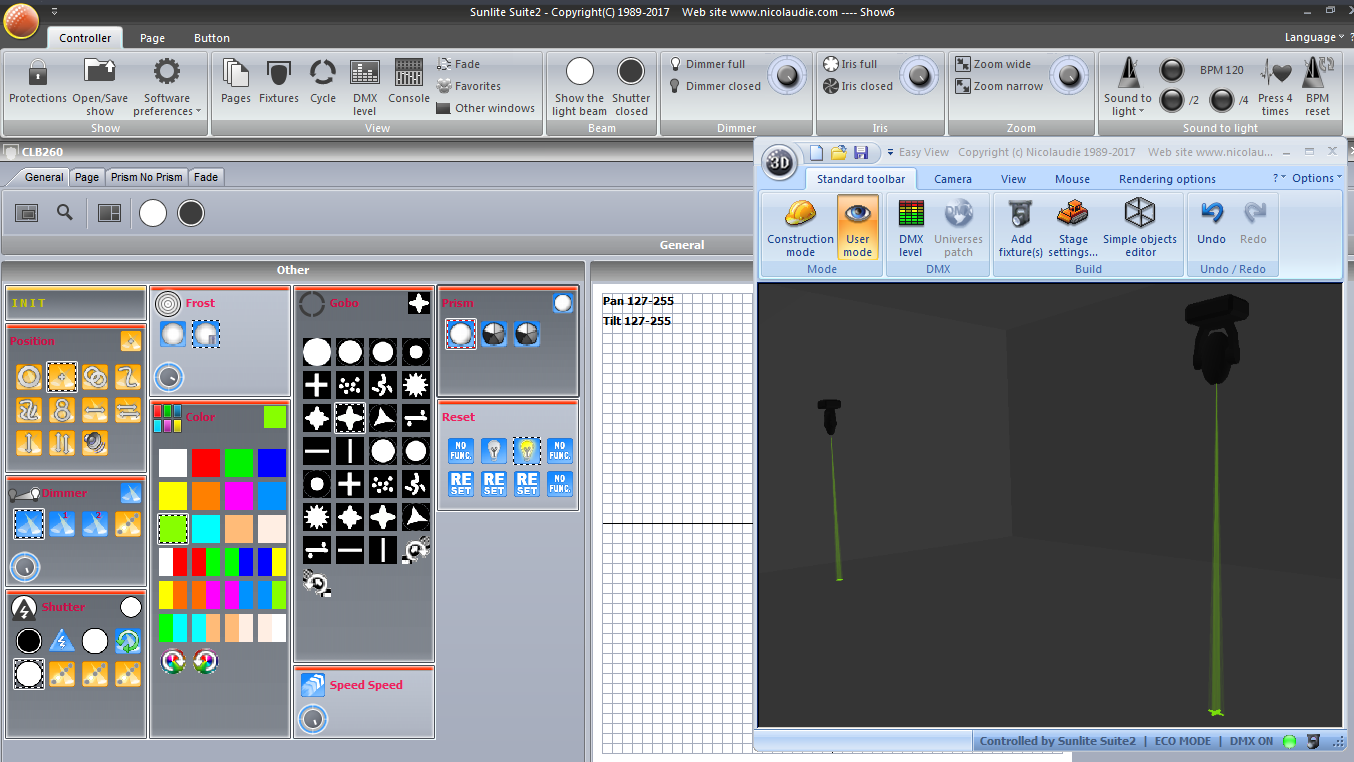Toggle the /2 sound-to-light button

click(1172, 100)
